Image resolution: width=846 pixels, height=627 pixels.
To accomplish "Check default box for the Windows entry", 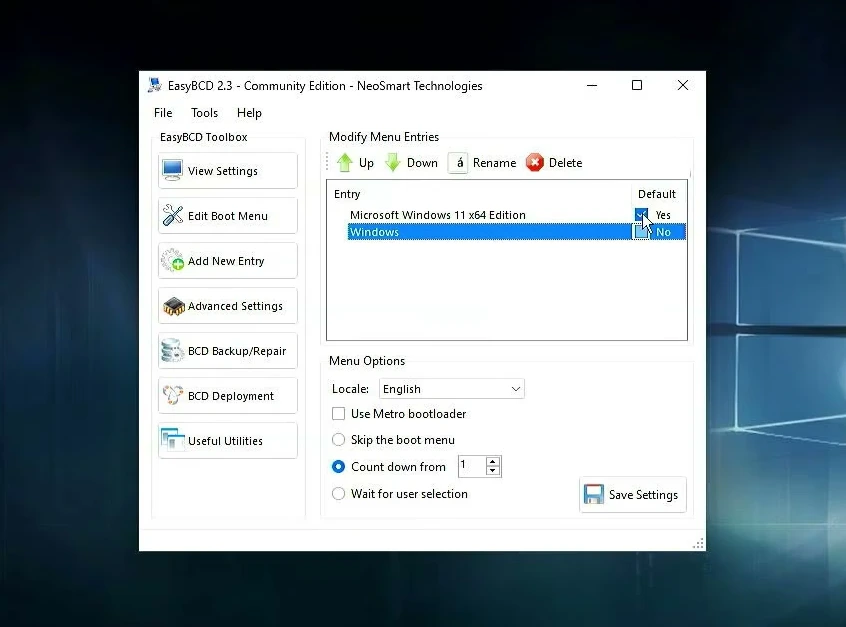I will click(x=641, y=232).
